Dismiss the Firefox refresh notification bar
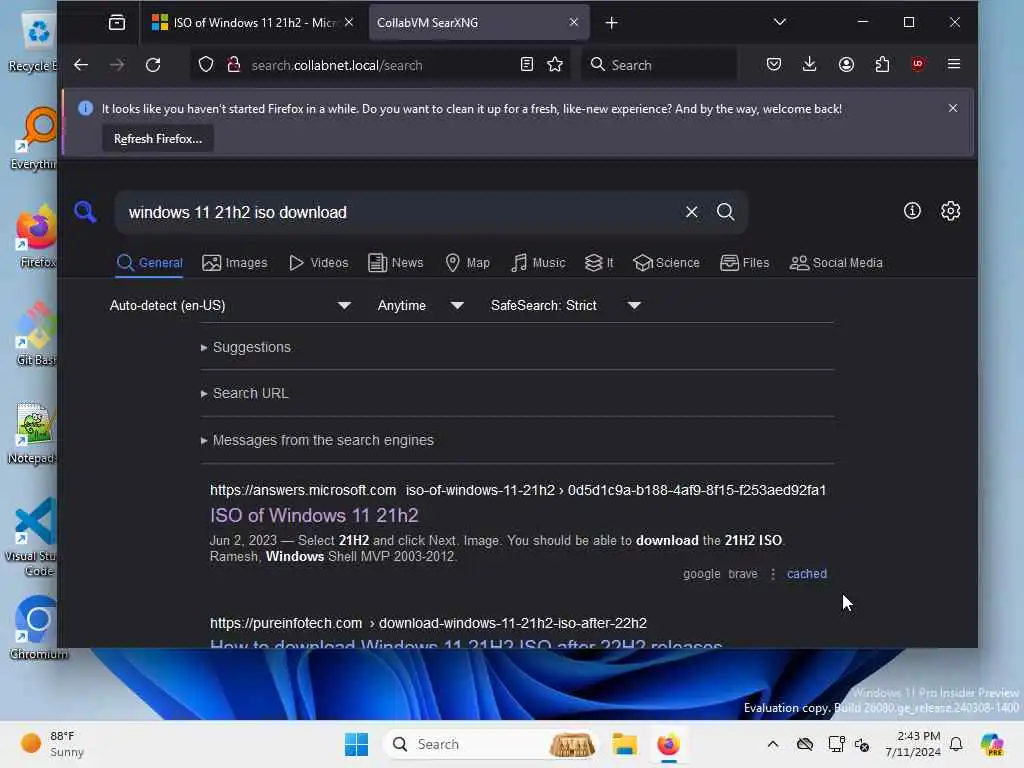 (x=953, y=108)
